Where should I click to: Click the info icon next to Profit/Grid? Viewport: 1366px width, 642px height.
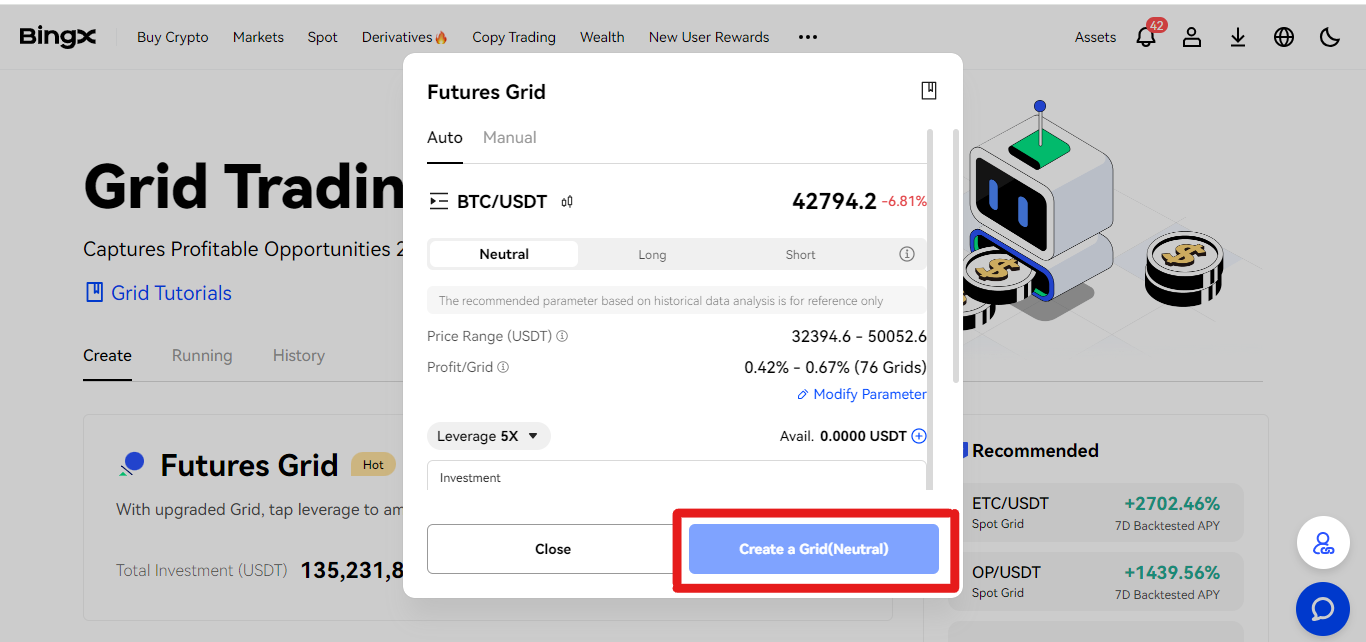click(x=503, y=367)
